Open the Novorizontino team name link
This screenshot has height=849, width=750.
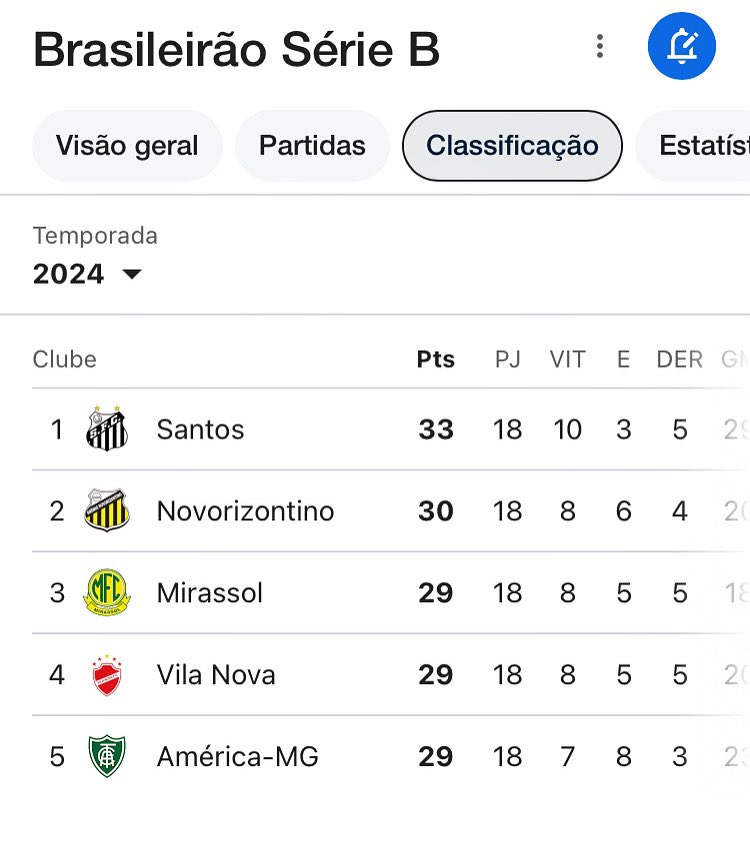tap(245, 511)
